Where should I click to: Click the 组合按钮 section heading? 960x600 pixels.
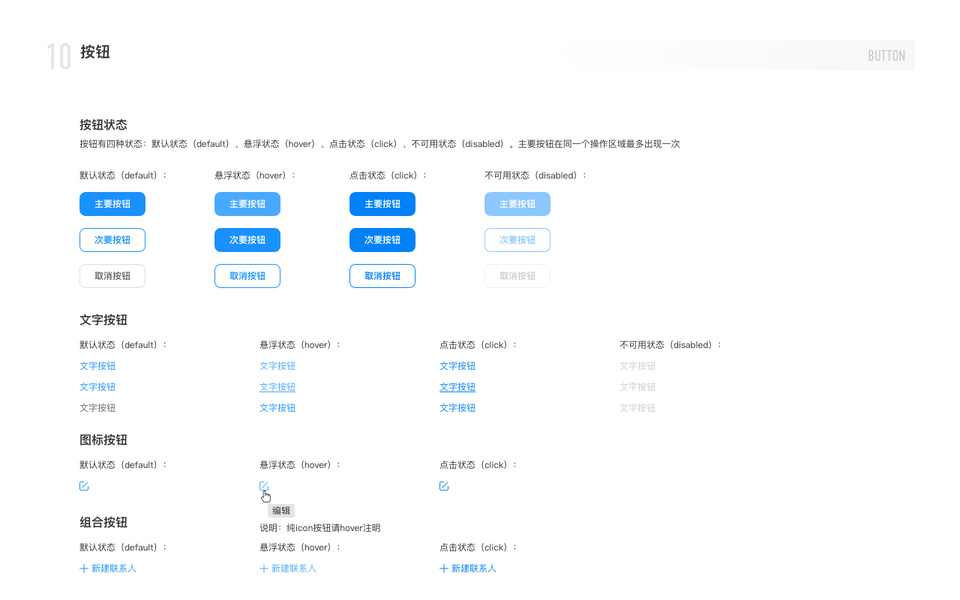(103, 523)
